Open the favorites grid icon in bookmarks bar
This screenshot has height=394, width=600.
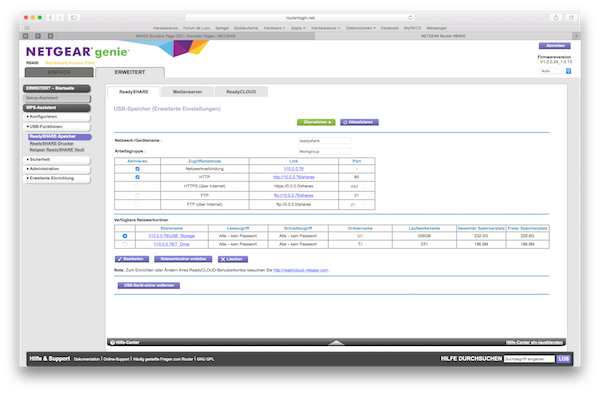27,28
